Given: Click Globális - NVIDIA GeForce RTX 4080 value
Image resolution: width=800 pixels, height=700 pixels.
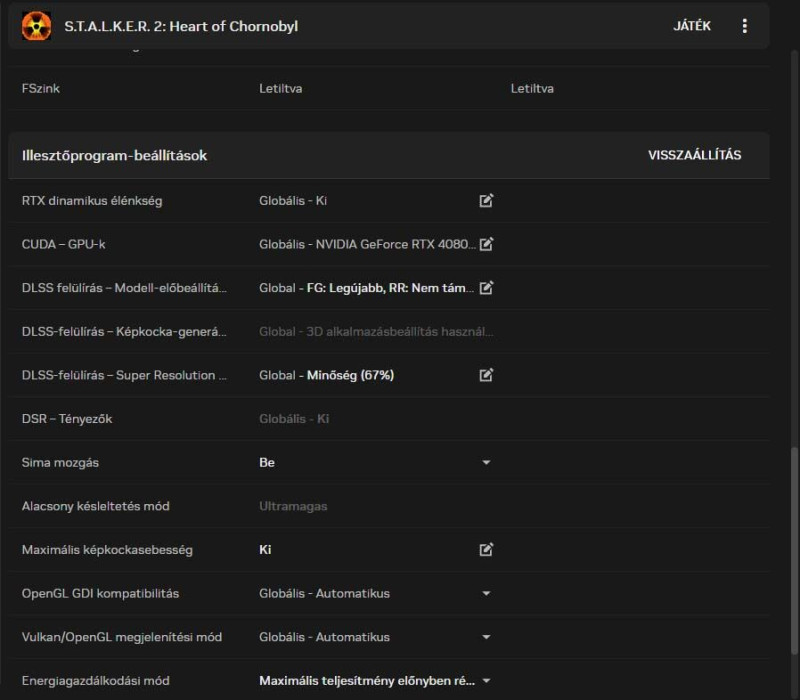Looking at the screenshot, I should pos(367,244).
